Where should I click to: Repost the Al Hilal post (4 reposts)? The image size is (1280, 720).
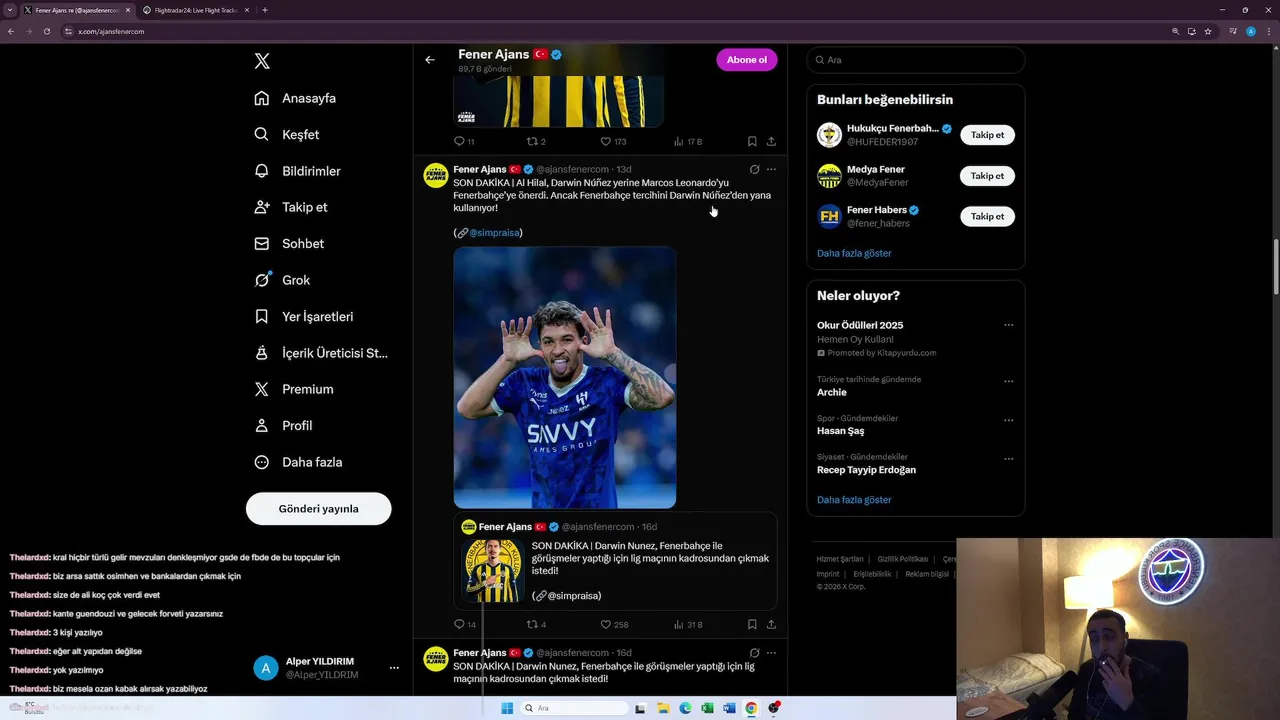pos(537,624)
